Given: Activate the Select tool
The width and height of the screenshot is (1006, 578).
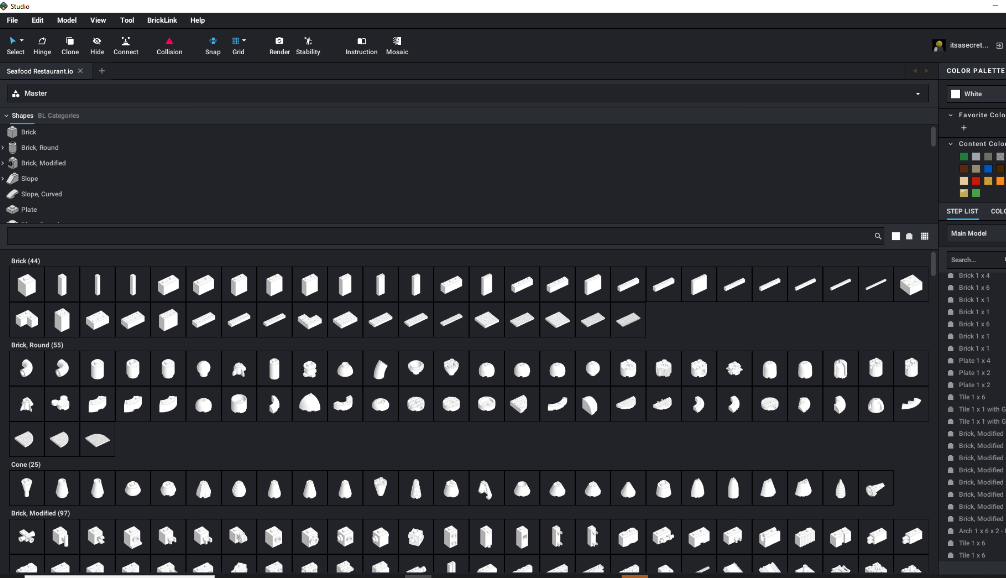Looking at the screenshot, I should pyautogui.click(x=15, y=45).
